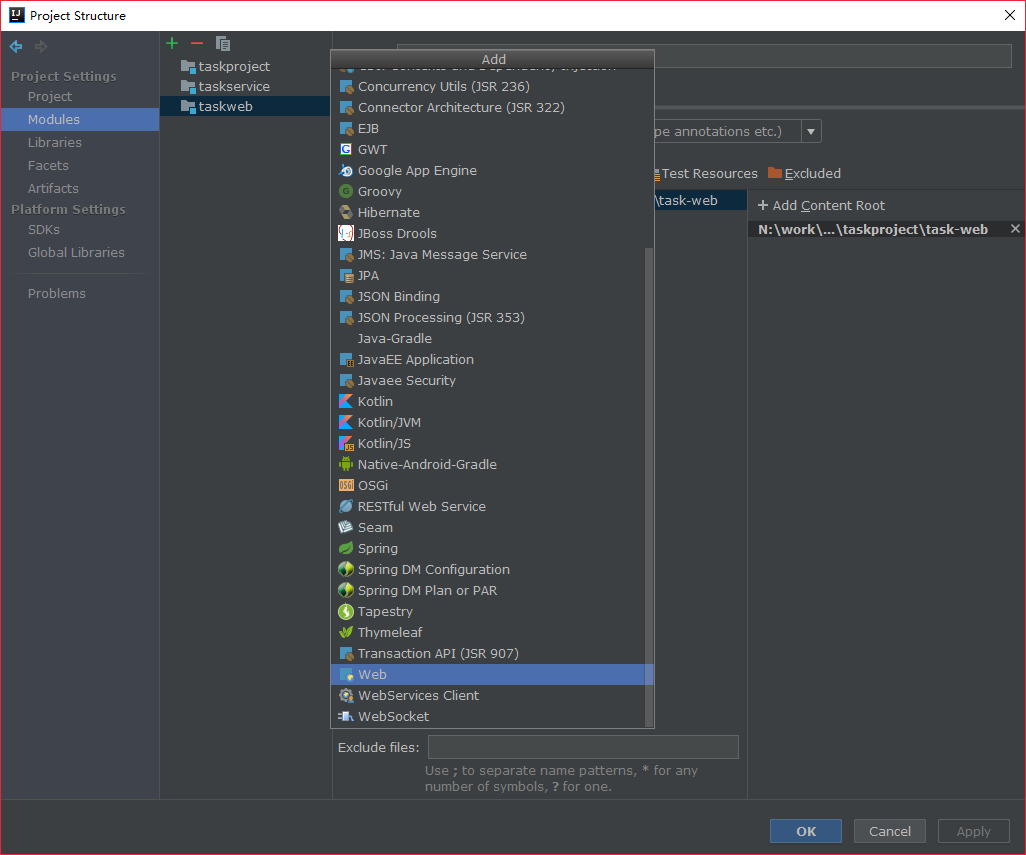
Task: Click the WebServices Client icon
Action: click(x=346, y=695)
